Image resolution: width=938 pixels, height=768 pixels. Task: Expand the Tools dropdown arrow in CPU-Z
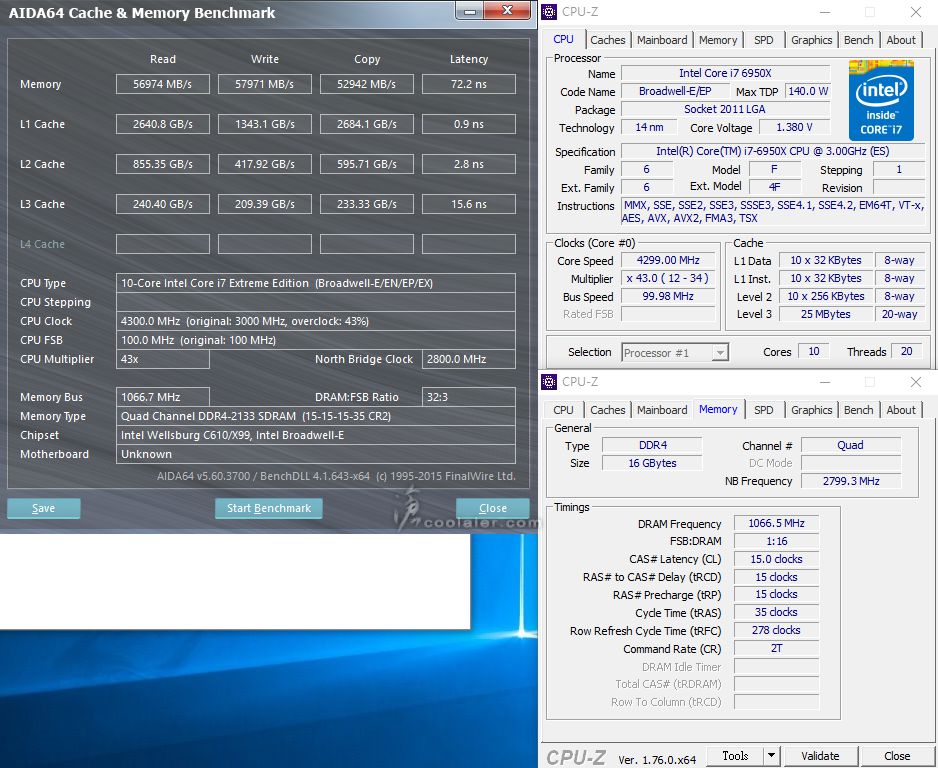(x=771, y=756)
